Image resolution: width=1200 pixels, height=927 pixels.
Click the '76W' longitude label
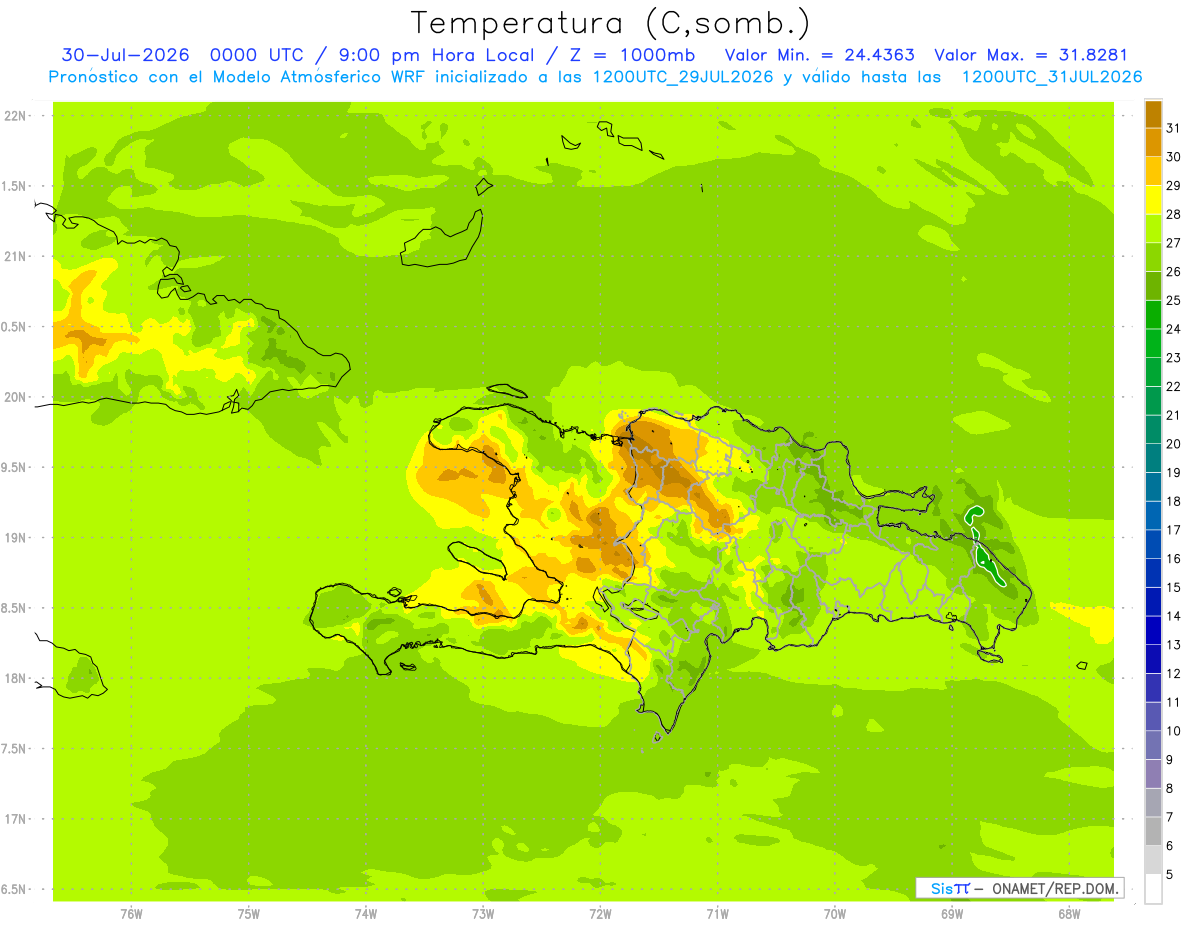tap(131, 914)
